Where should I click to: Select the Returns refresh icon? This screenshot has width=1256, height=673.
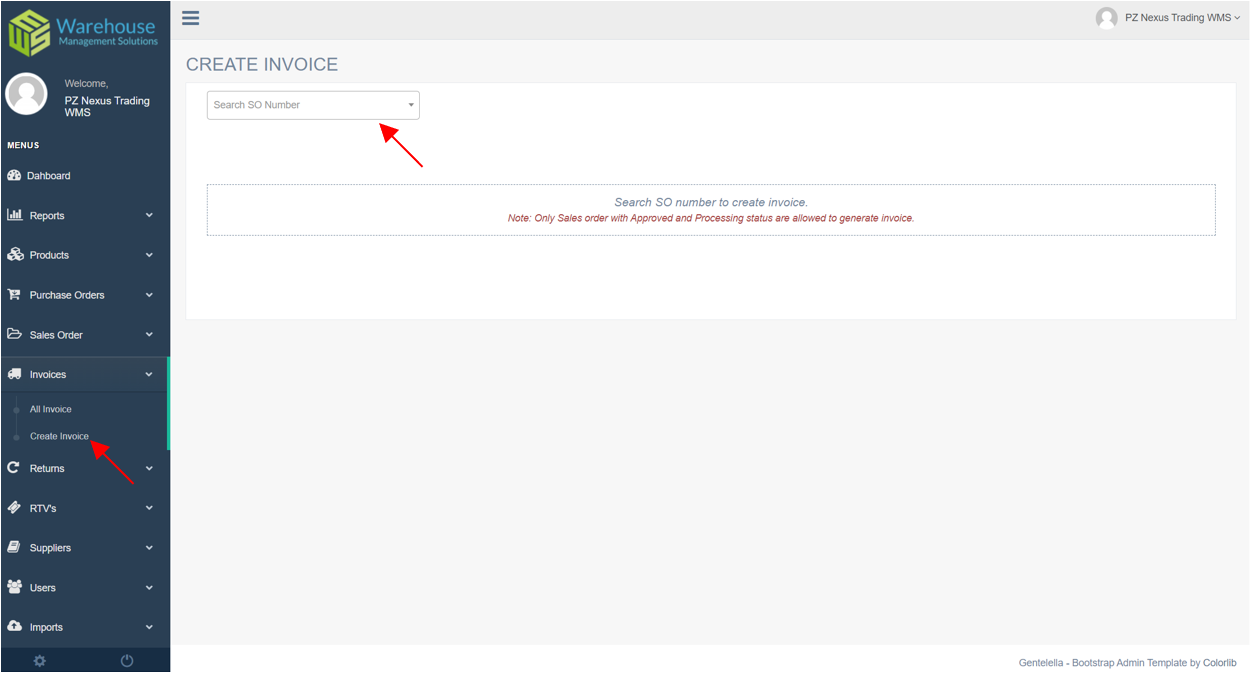tap(14, 468)
